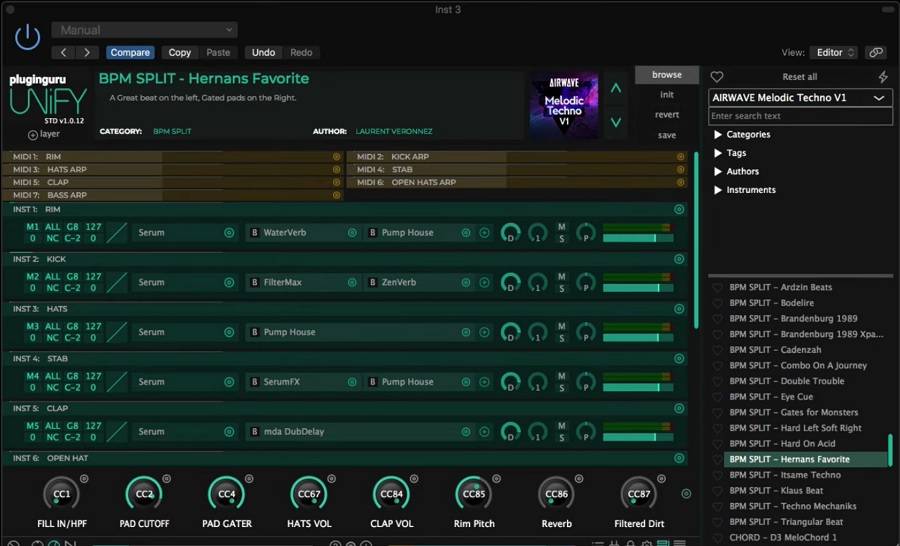
Task: Click the link icon next to Editor view
Action: pos(877,52)
